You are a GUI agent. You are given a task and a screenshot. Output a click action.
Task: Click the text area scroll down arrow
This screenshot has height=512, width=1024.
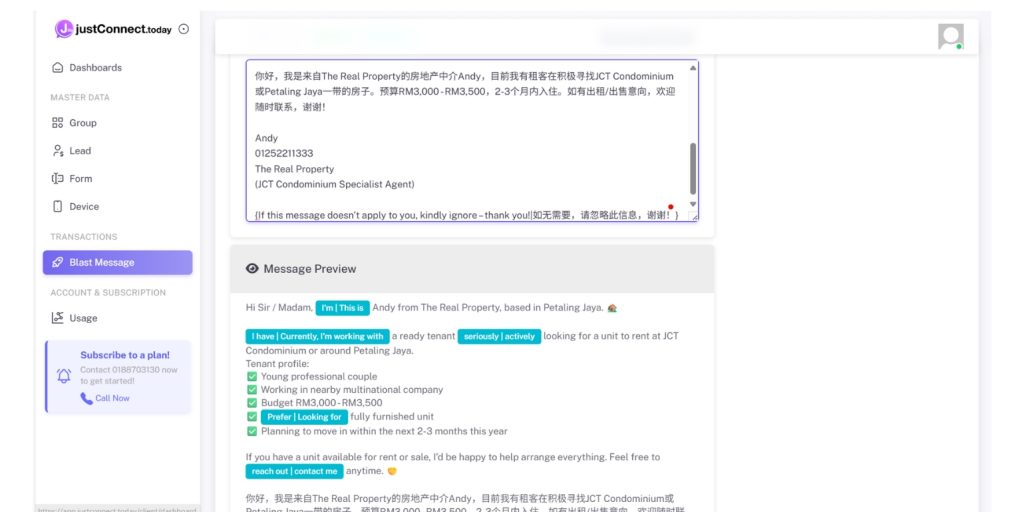tap(693, 204)
